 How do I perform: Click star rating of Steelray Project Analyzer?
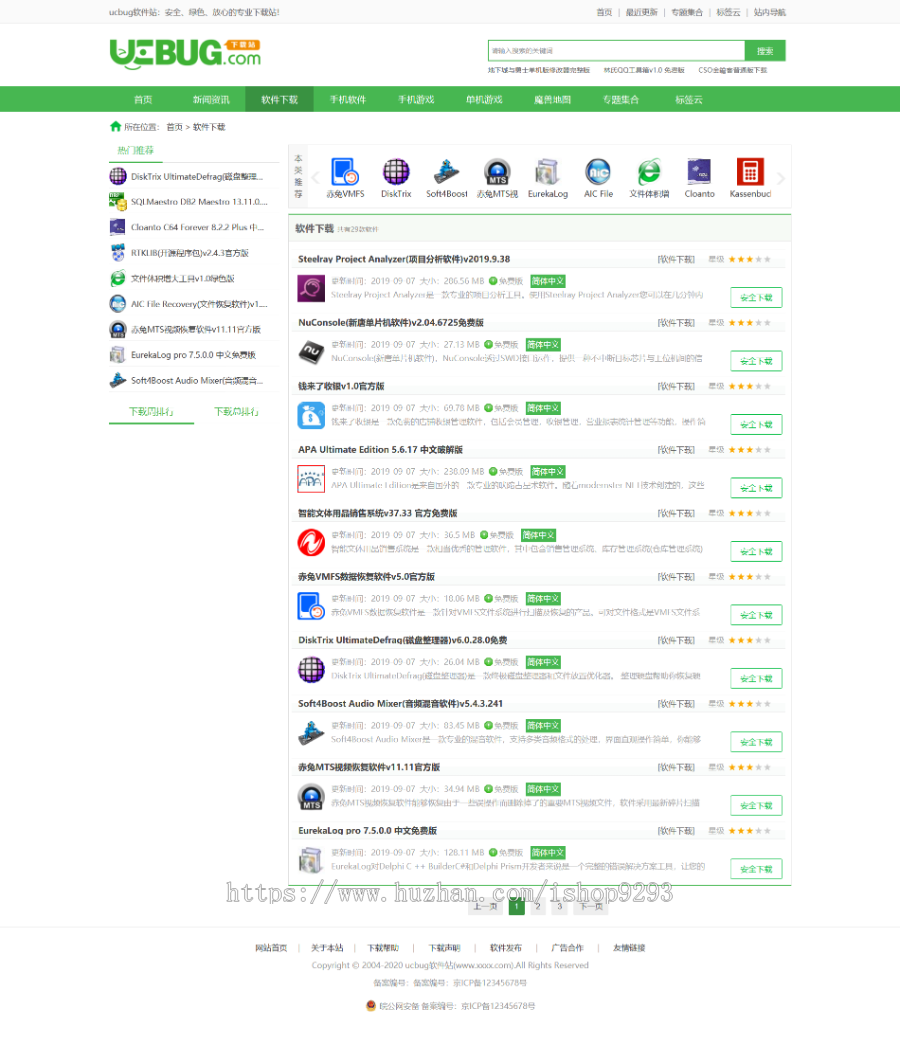749,259
